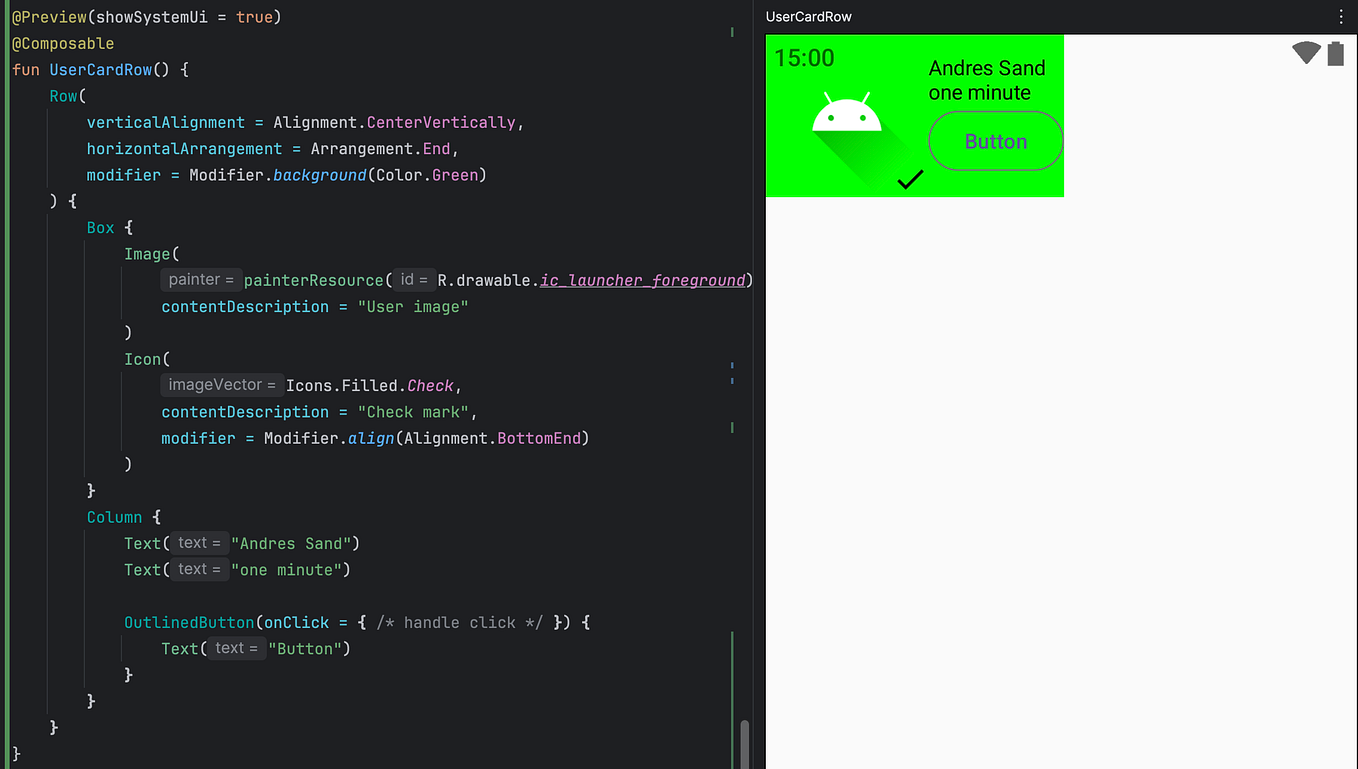
Task: Click the OutlinedButton function name
Action: click(188, 621)
